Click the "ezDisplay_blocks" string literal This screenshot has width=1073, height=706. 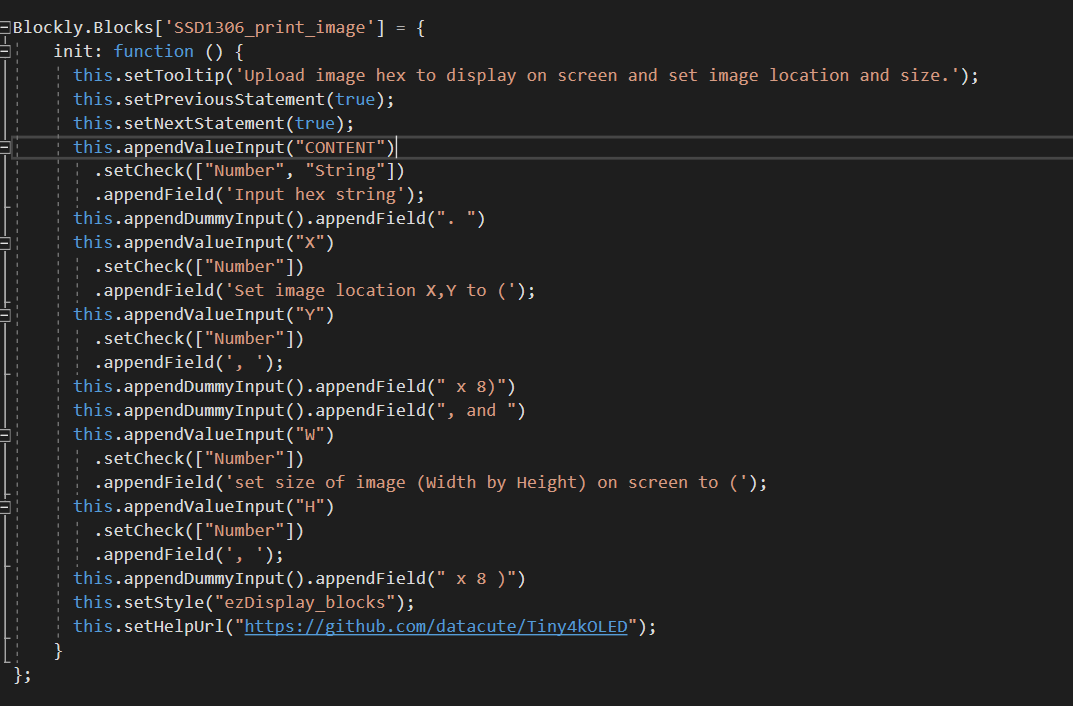305,603
